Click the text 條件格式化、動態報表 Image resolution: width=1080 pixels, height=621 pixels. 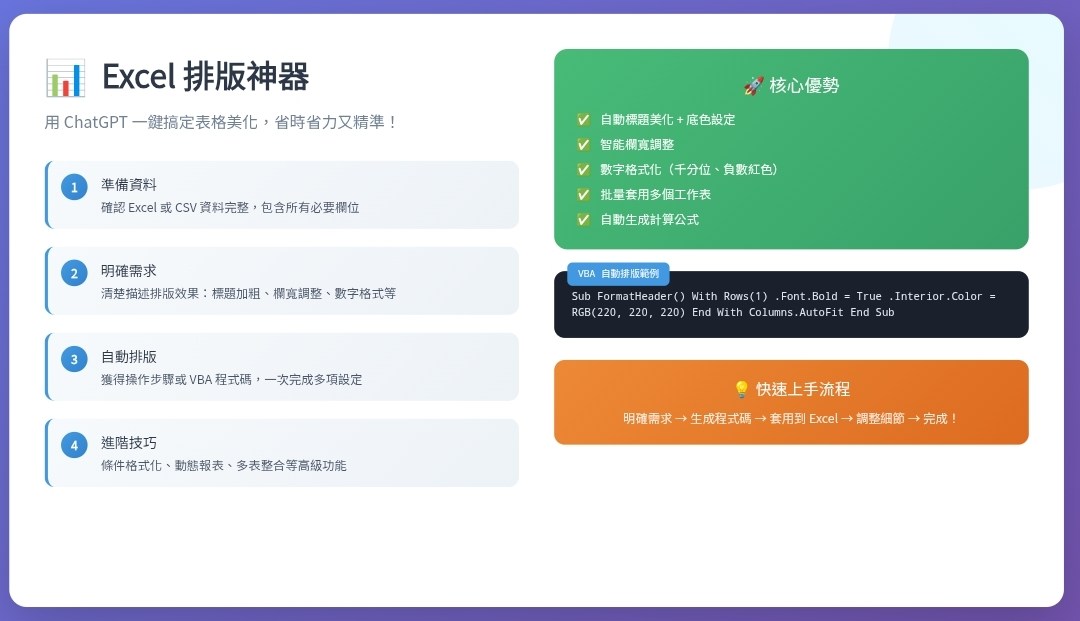pos(224,465)
